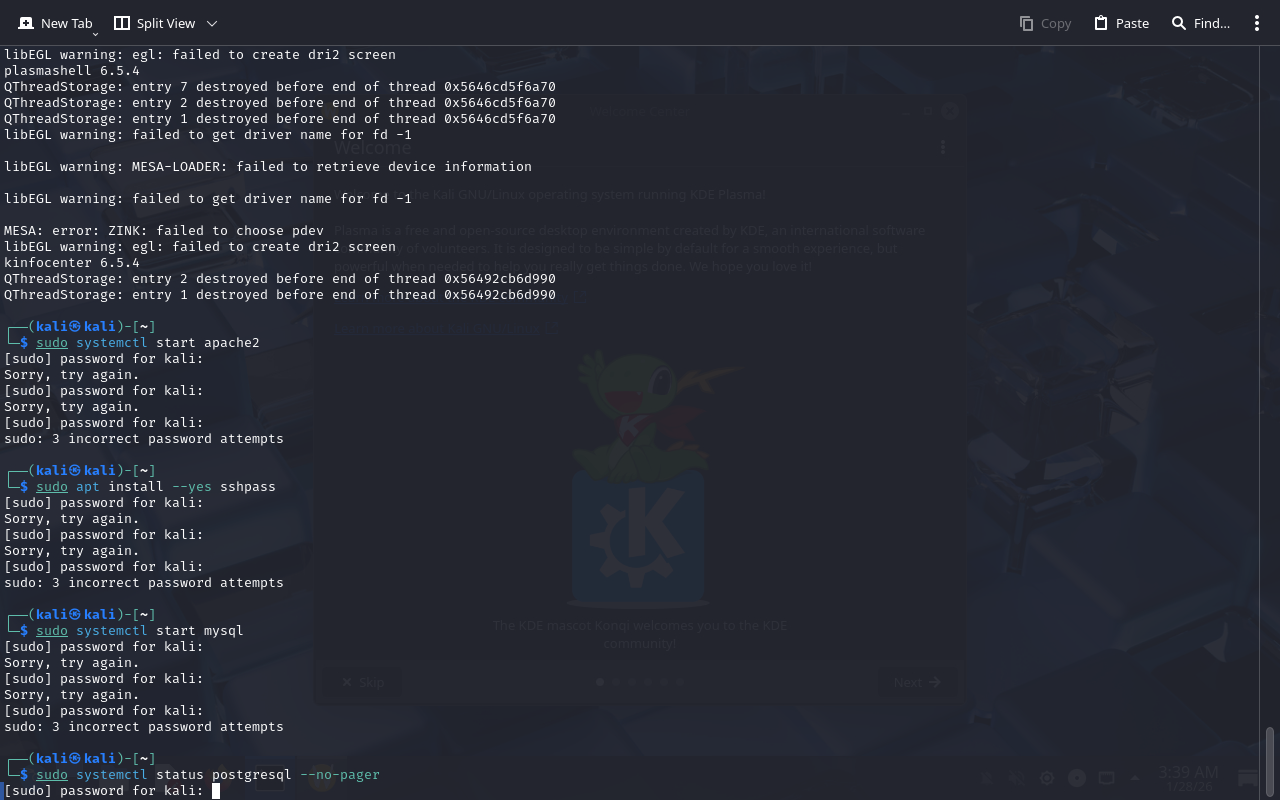
Task: Click the 'MESA: error: ZINK' line
Action: (x=163, y=231)
